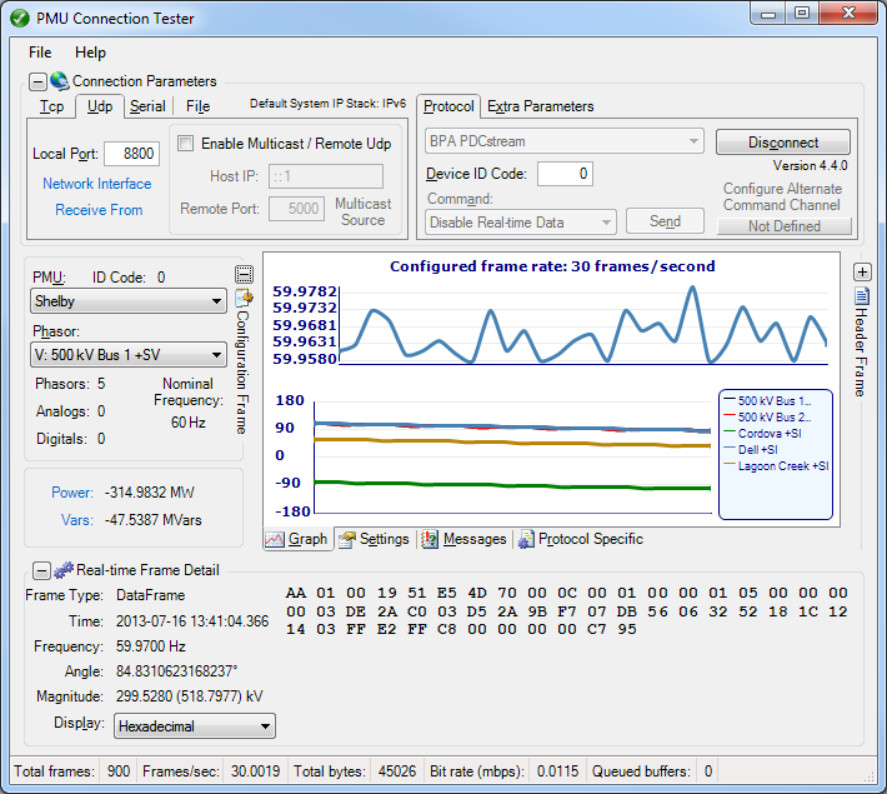This screenshot has width=887, height=794.
Task: Click the Settings tab tools icon
Action: pyautogui.click(x=347, y=540)
